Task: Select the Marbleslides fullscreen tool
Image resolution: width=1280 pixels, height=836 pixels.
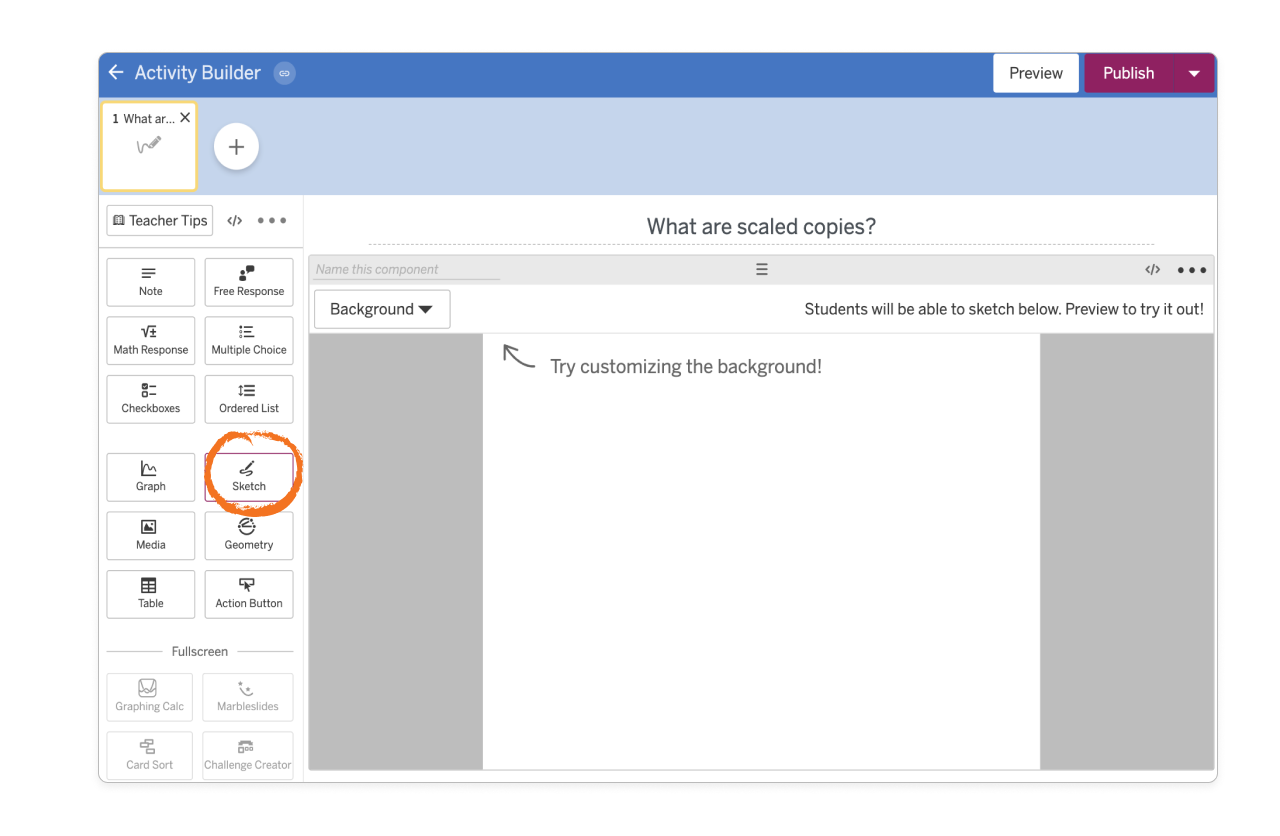Action: coord(247,697)
